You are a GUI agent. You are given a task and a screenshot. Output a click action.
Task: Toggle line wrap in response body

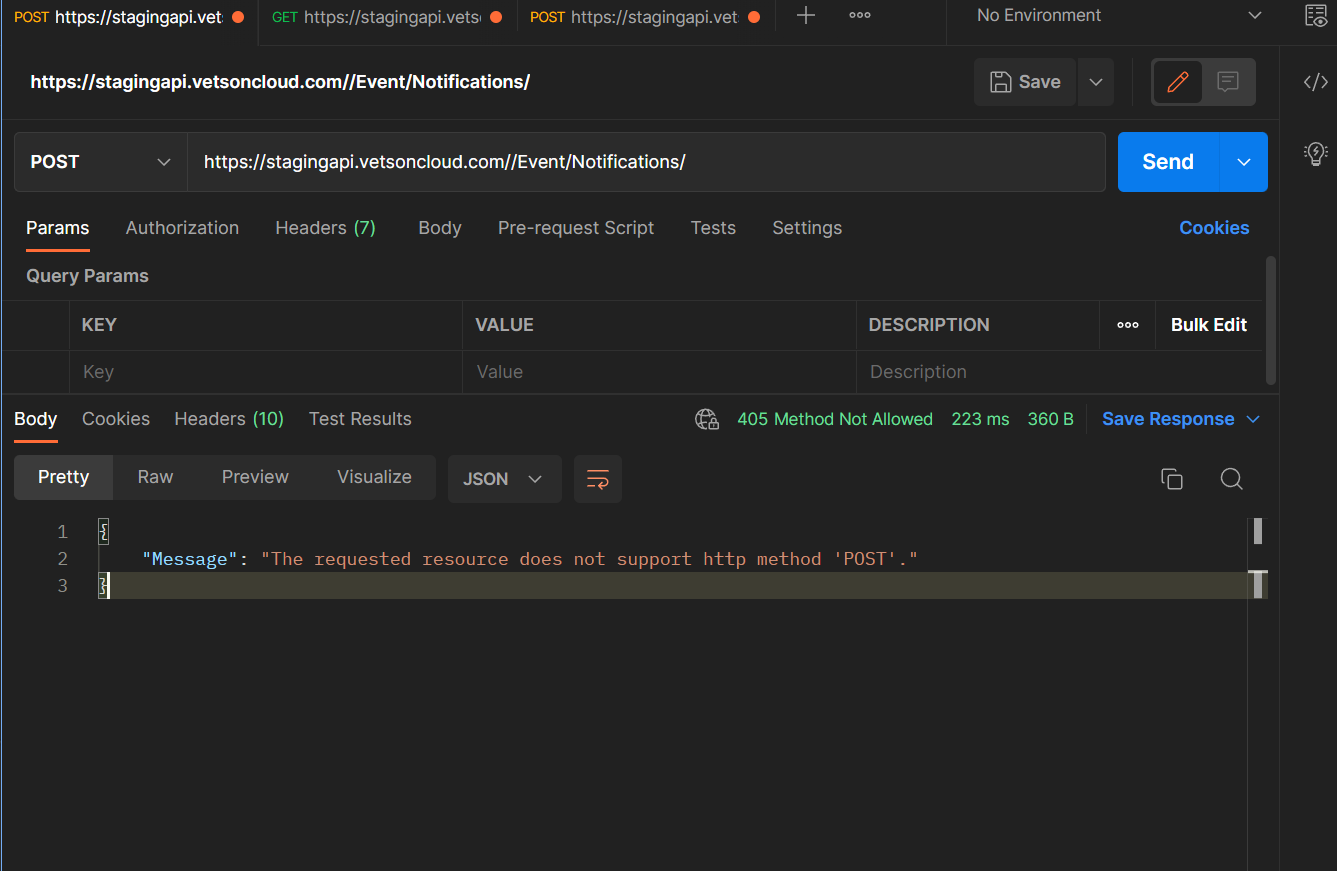point(597,479)
